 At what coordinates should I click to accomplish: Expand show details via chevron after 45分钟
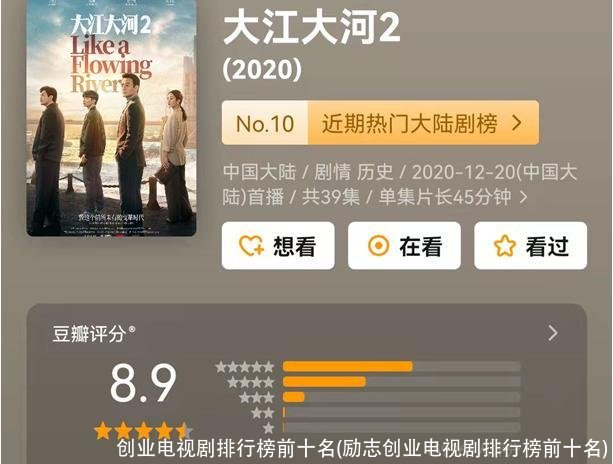point(523,197)
